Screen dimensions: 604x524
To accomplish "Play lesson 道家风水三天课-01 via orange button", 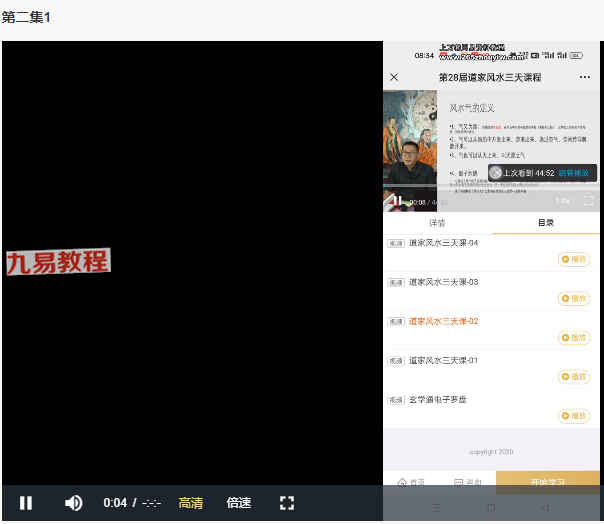I will click(x=574, y=377).
